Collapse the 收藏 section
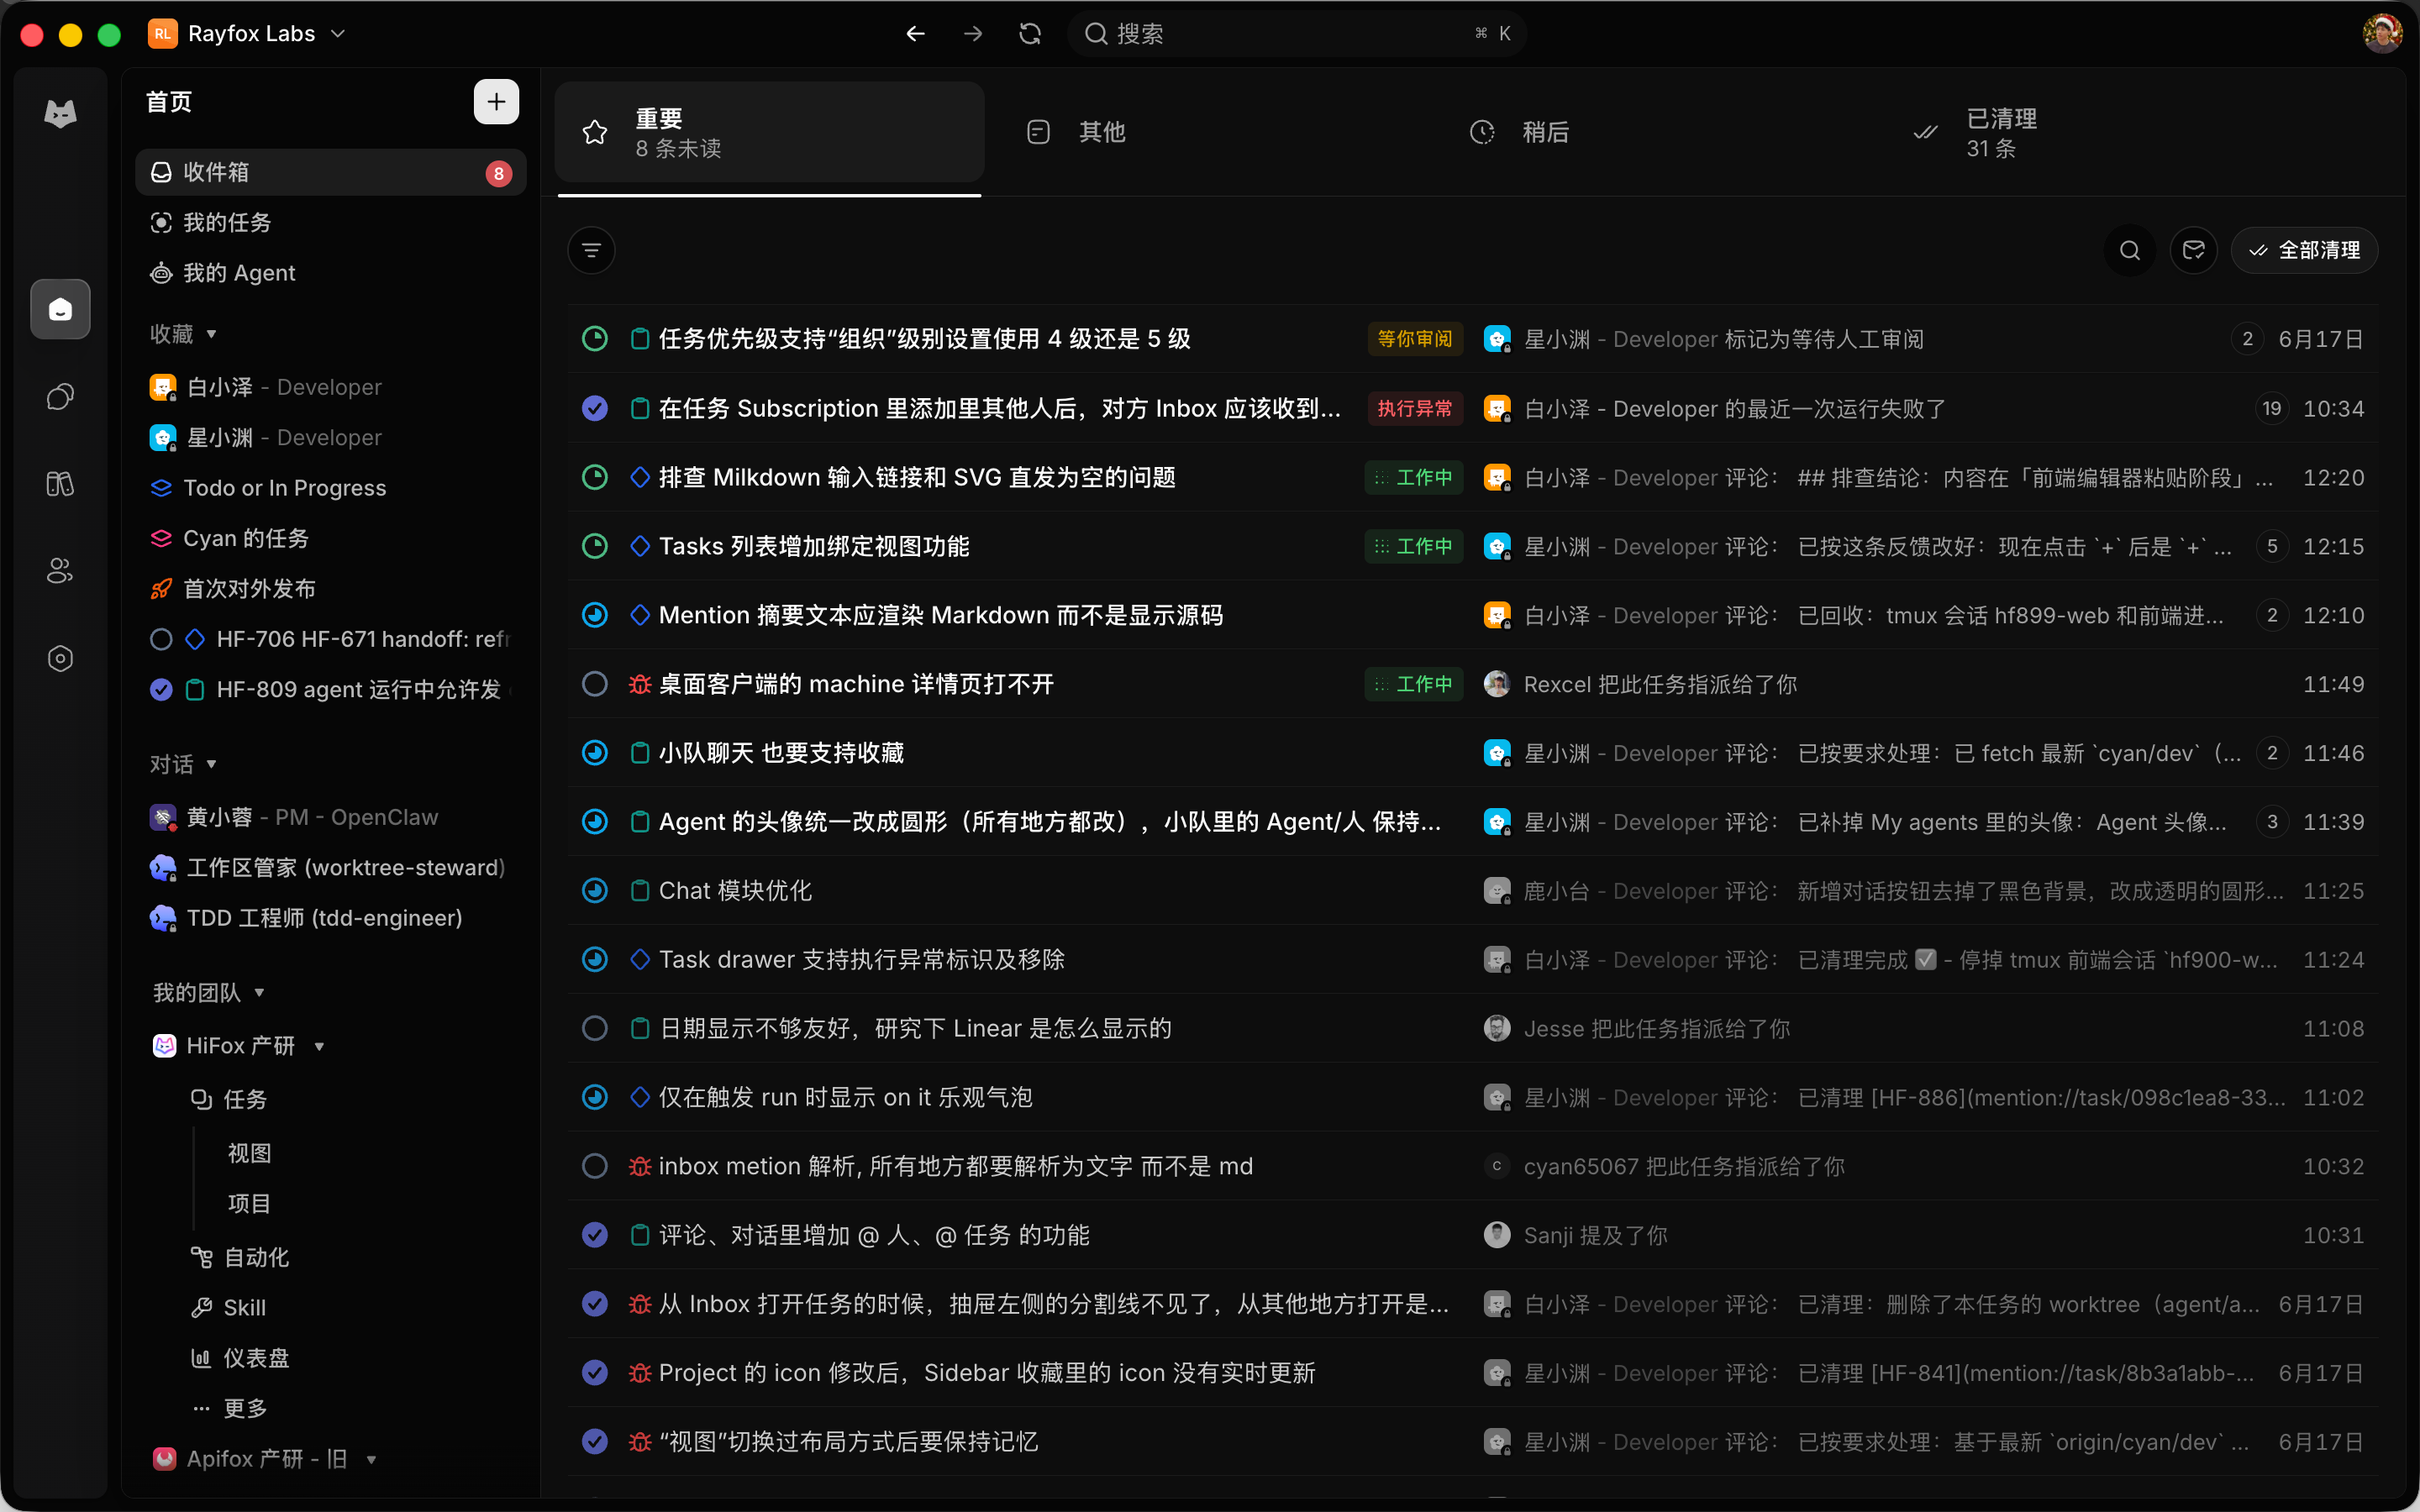 [x=211, y=334]
